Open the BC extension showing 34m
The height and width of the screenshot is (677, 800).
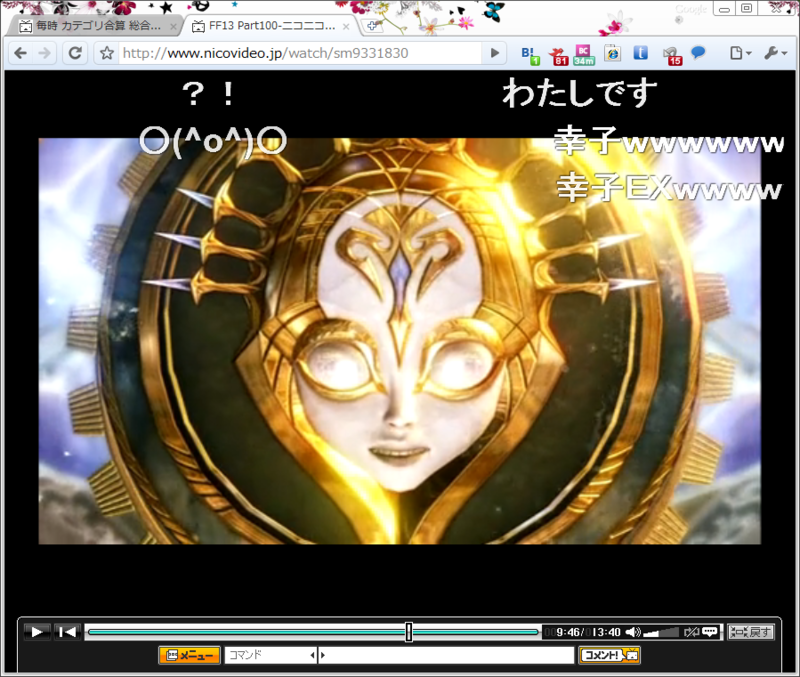tap(584, 55)
